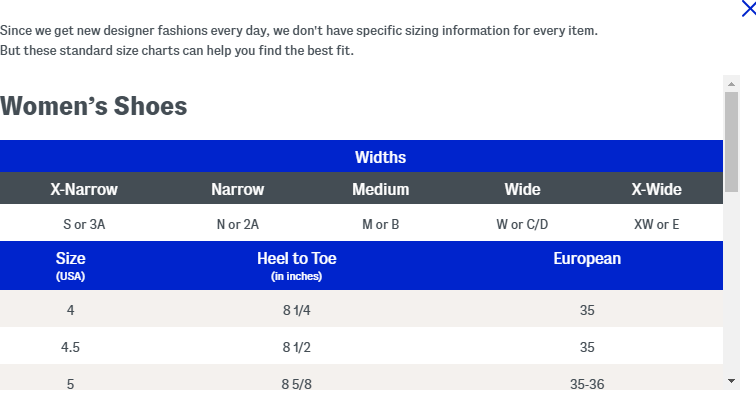The width and height of the screenshot is (756, 401).
Task: Select the 8 1/4 heel-to-toe value
Action: click(x=296, y=310)
